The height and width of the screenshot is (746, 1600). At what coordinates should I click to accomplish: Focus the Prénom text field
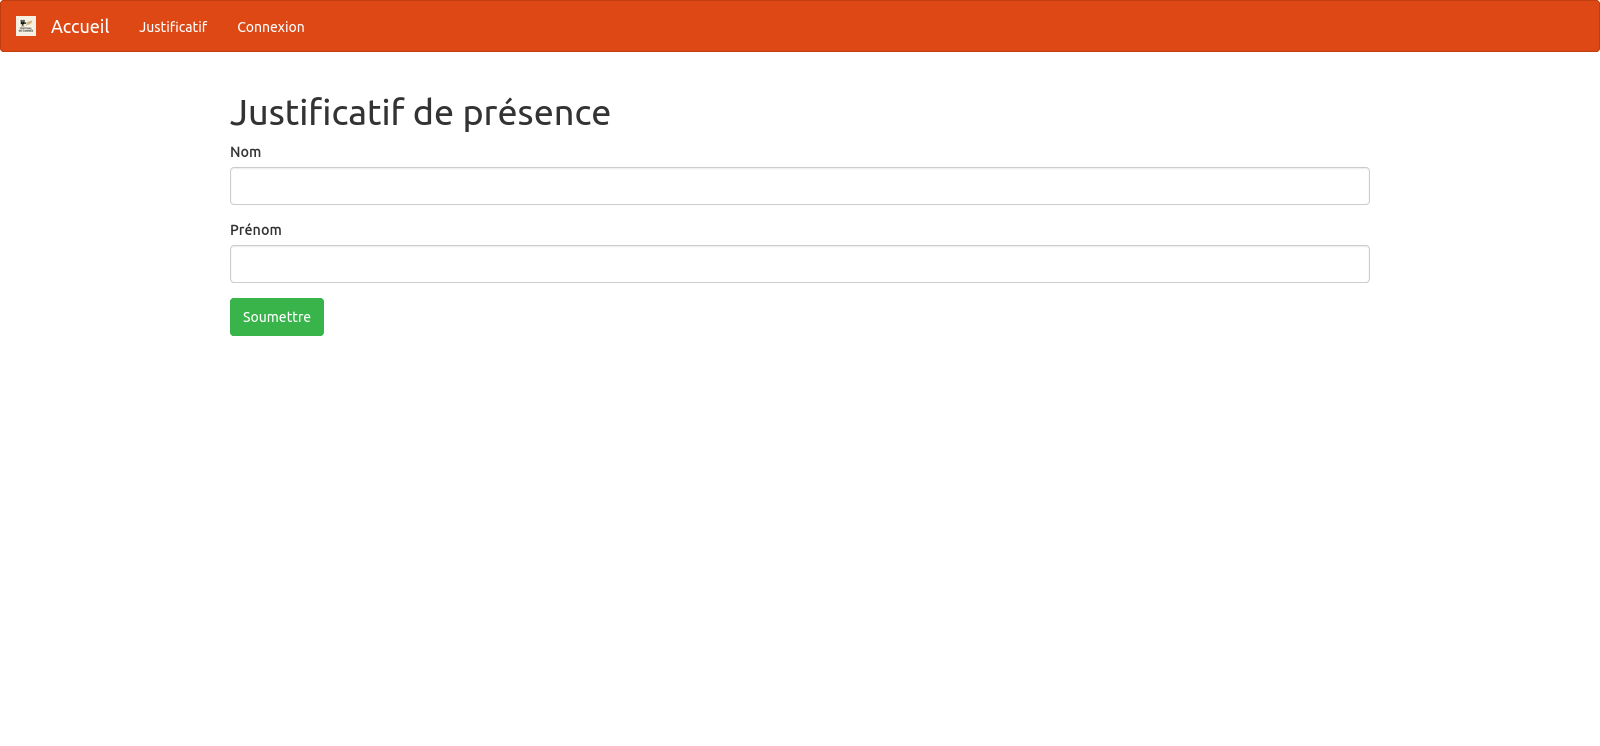tap(799, 264)
